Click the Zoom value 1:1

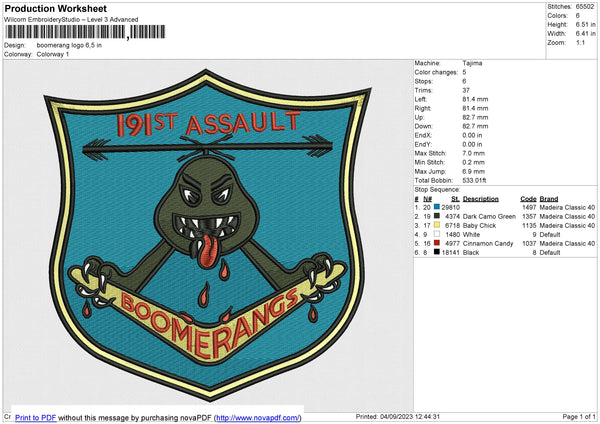pyautogui.click(x=580, y=42)
